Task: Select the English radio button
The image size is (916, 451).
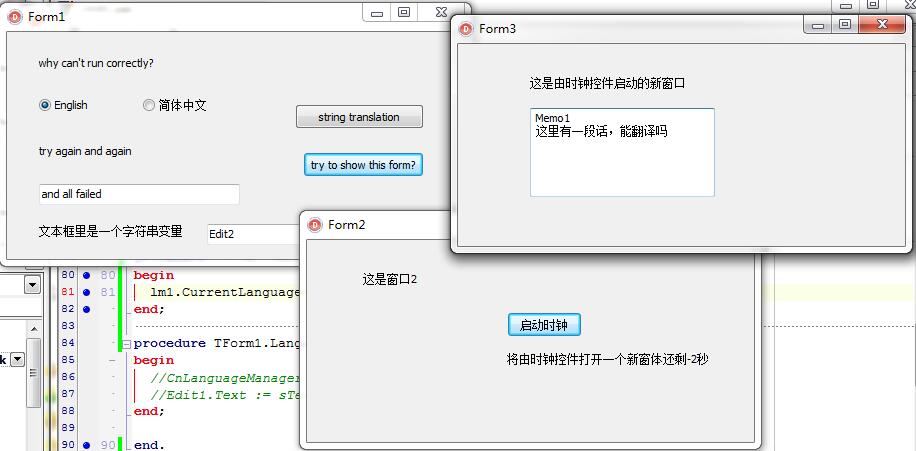Action: pos(45,105)
